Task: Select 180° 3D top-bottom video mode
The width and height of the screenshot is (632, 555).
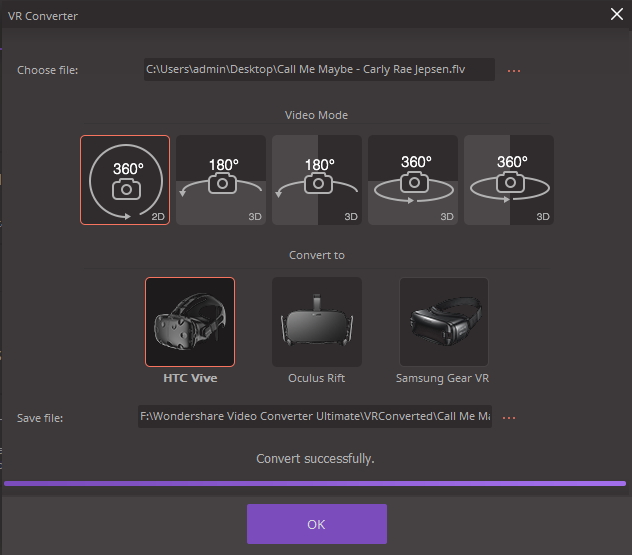Action: pos(221,180)
